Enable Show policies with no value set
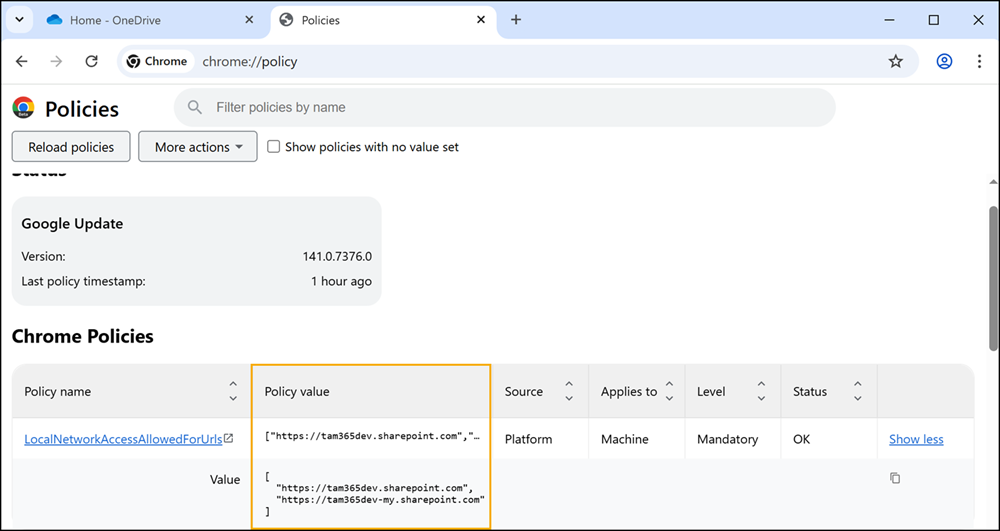This screenshot has width=1000, height=531. point(274,147)
